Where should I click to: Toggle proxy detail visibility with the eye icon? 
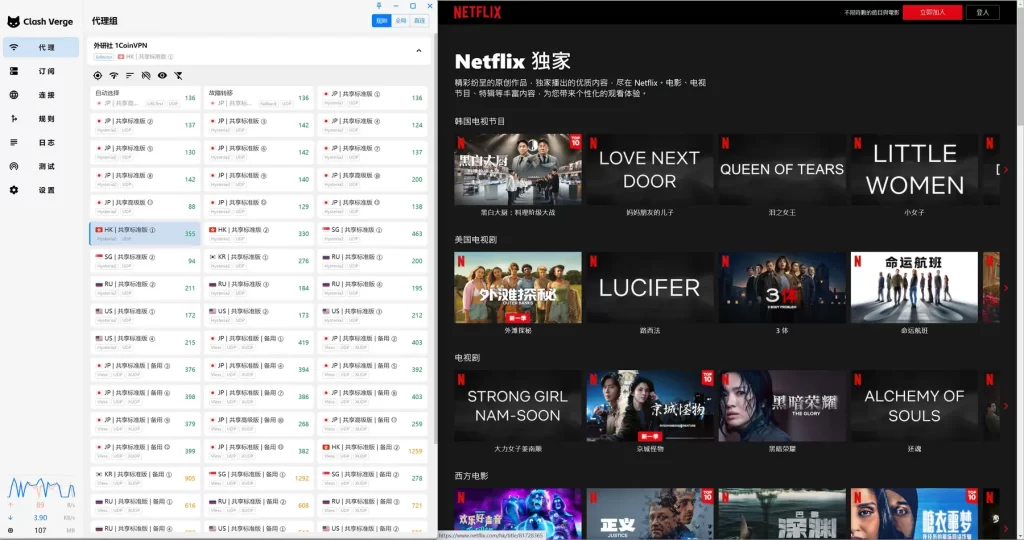coord(162,75)
